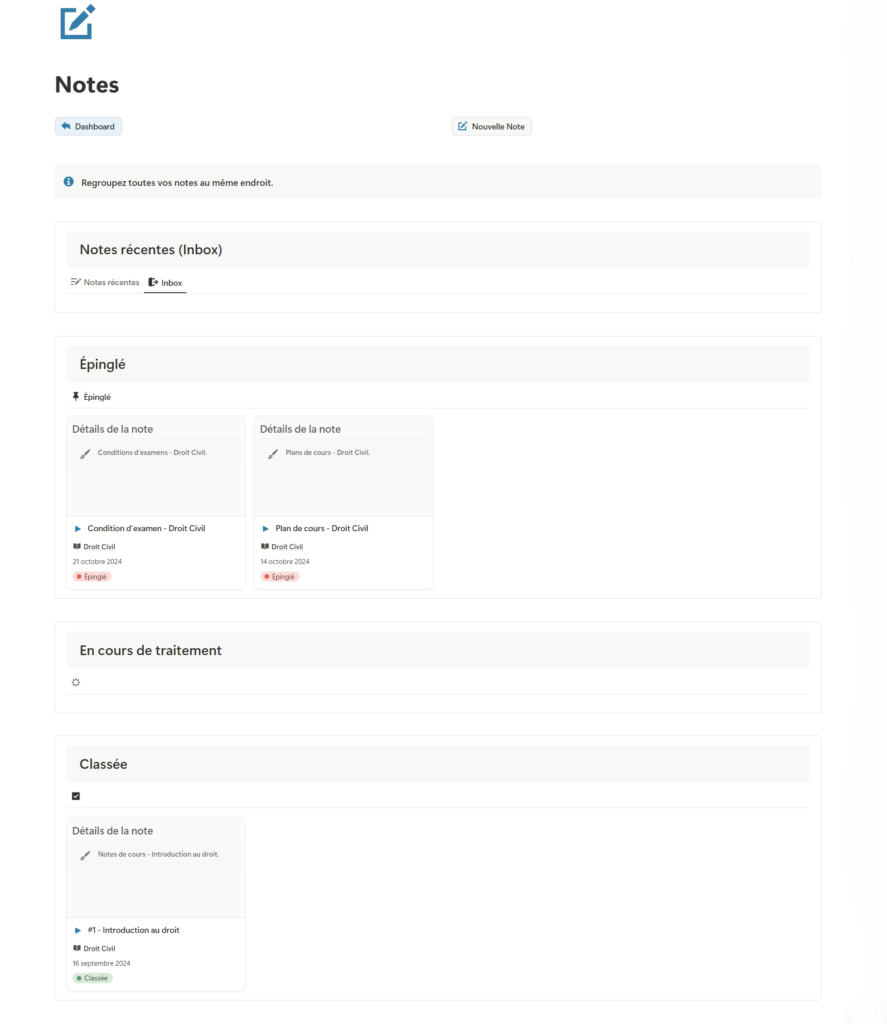This screenshot has width=887, height=1024.
Task: Expand Plan de cours - Droit Civil toggle
Action: [266, 529]
